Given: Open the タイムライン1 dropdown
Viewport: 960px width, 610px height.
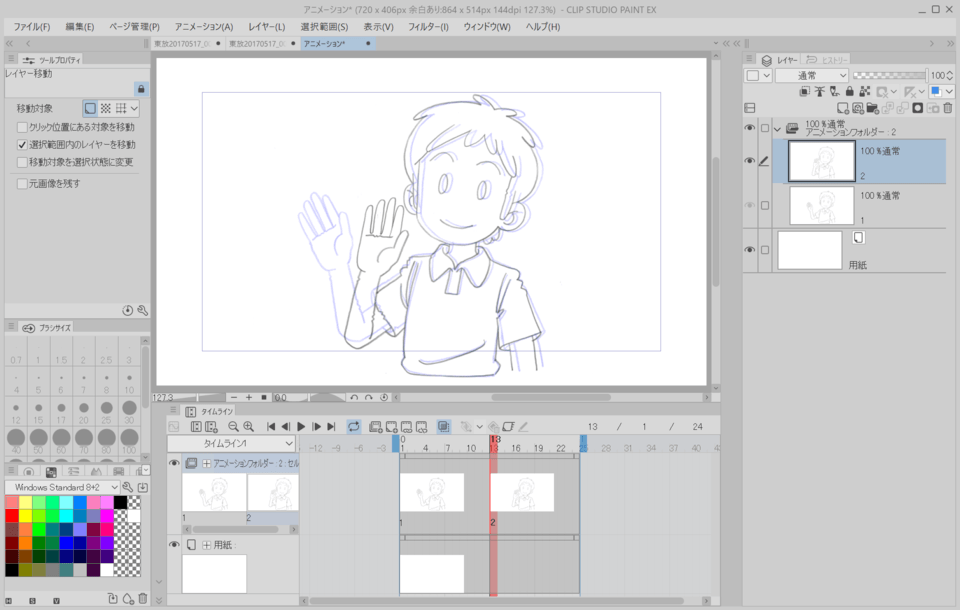Looking at the screenshot, I should (232, 443).
